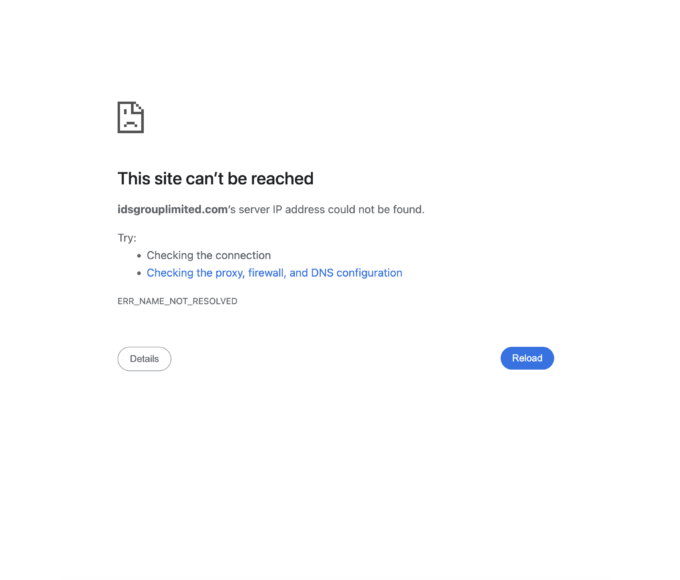Click the word "reached" in the heading

(282, 179)
